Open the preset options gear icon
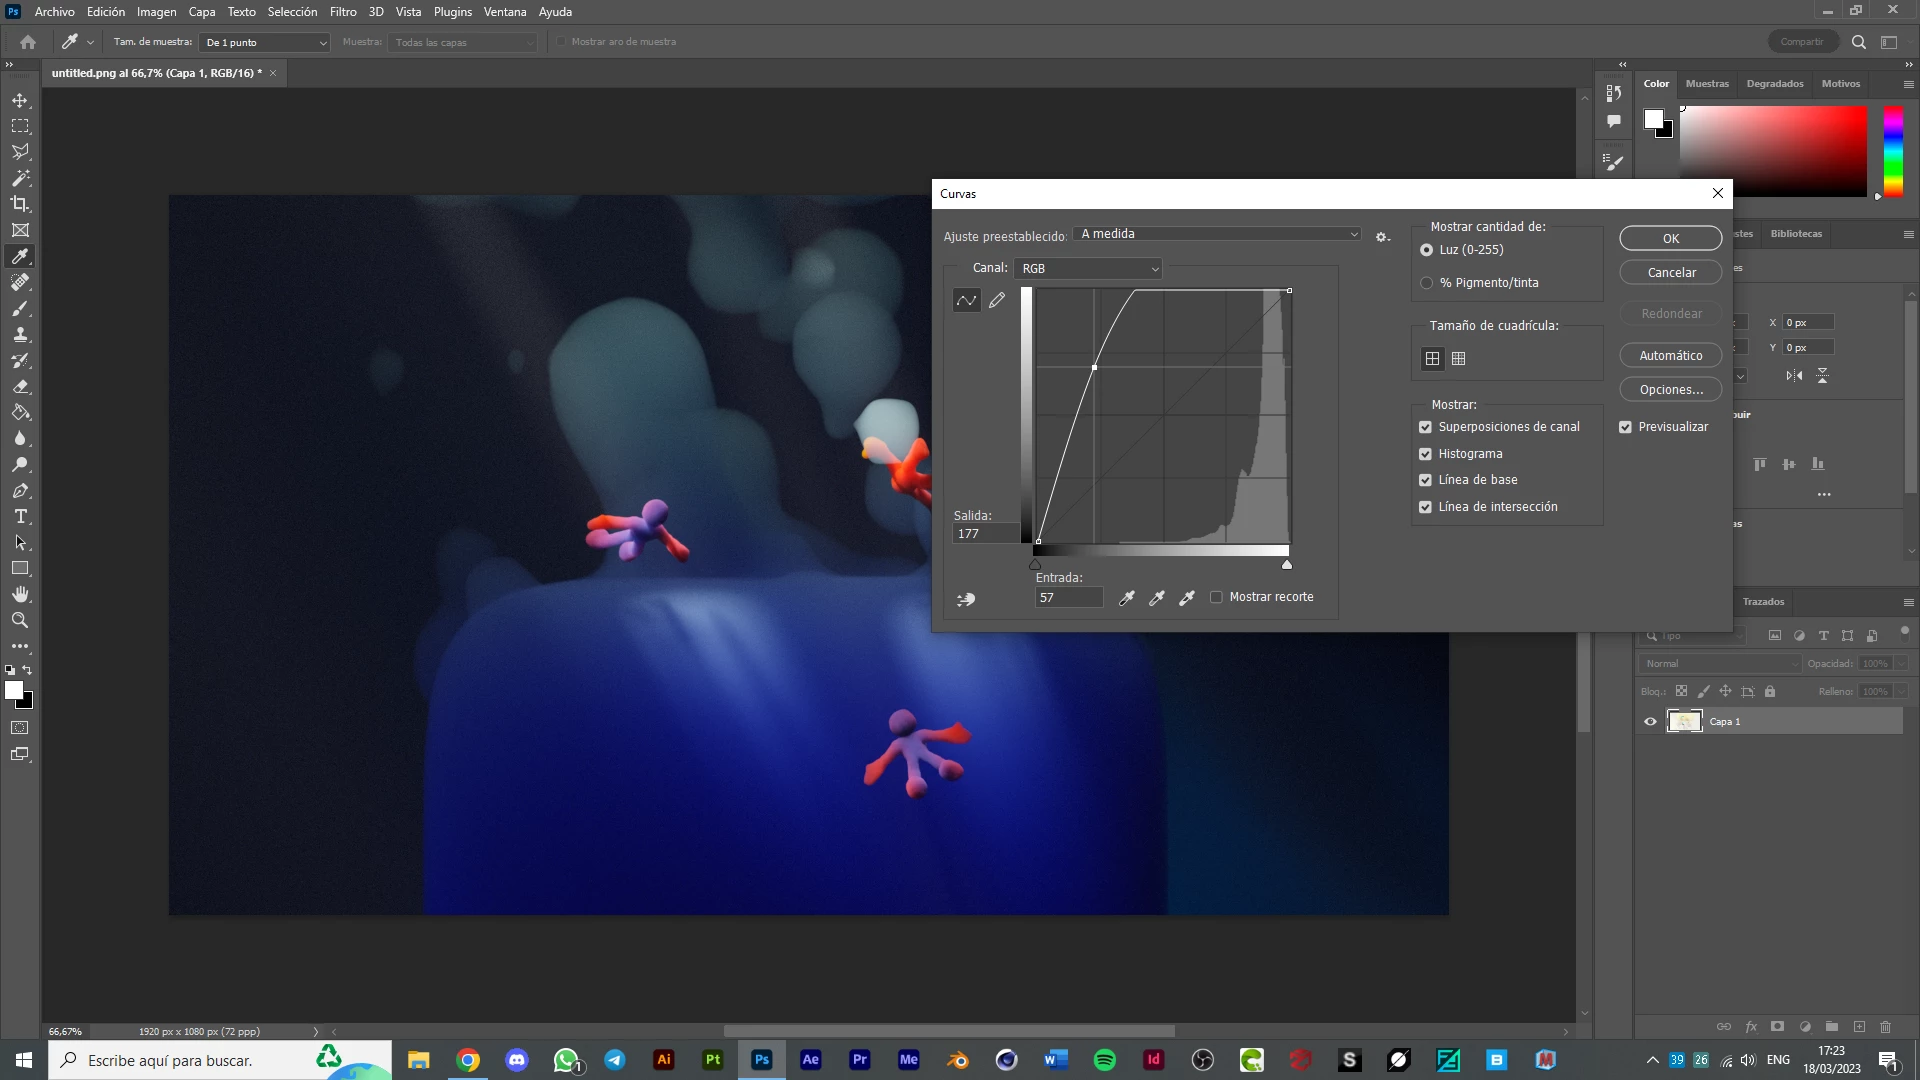 click(1382, 237)
